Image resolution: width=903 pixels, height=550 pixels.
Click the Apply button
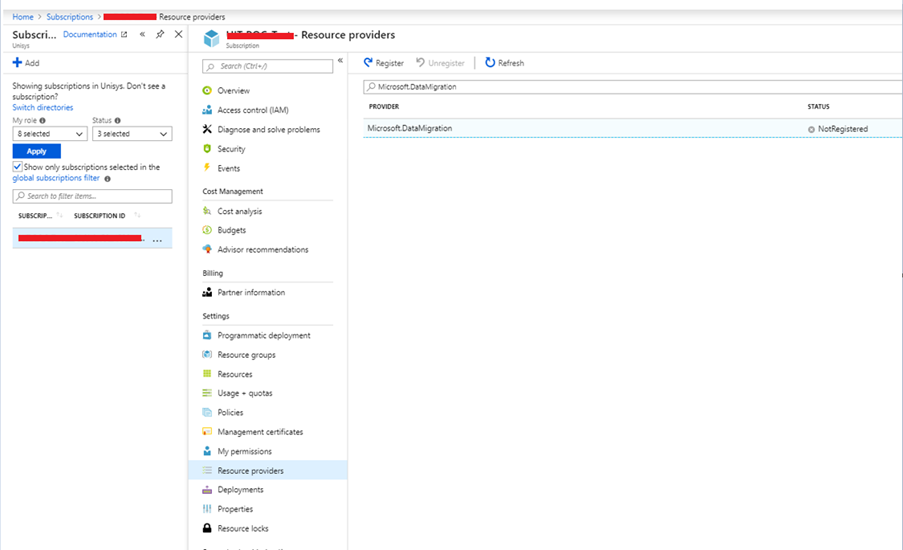(36, 151)
